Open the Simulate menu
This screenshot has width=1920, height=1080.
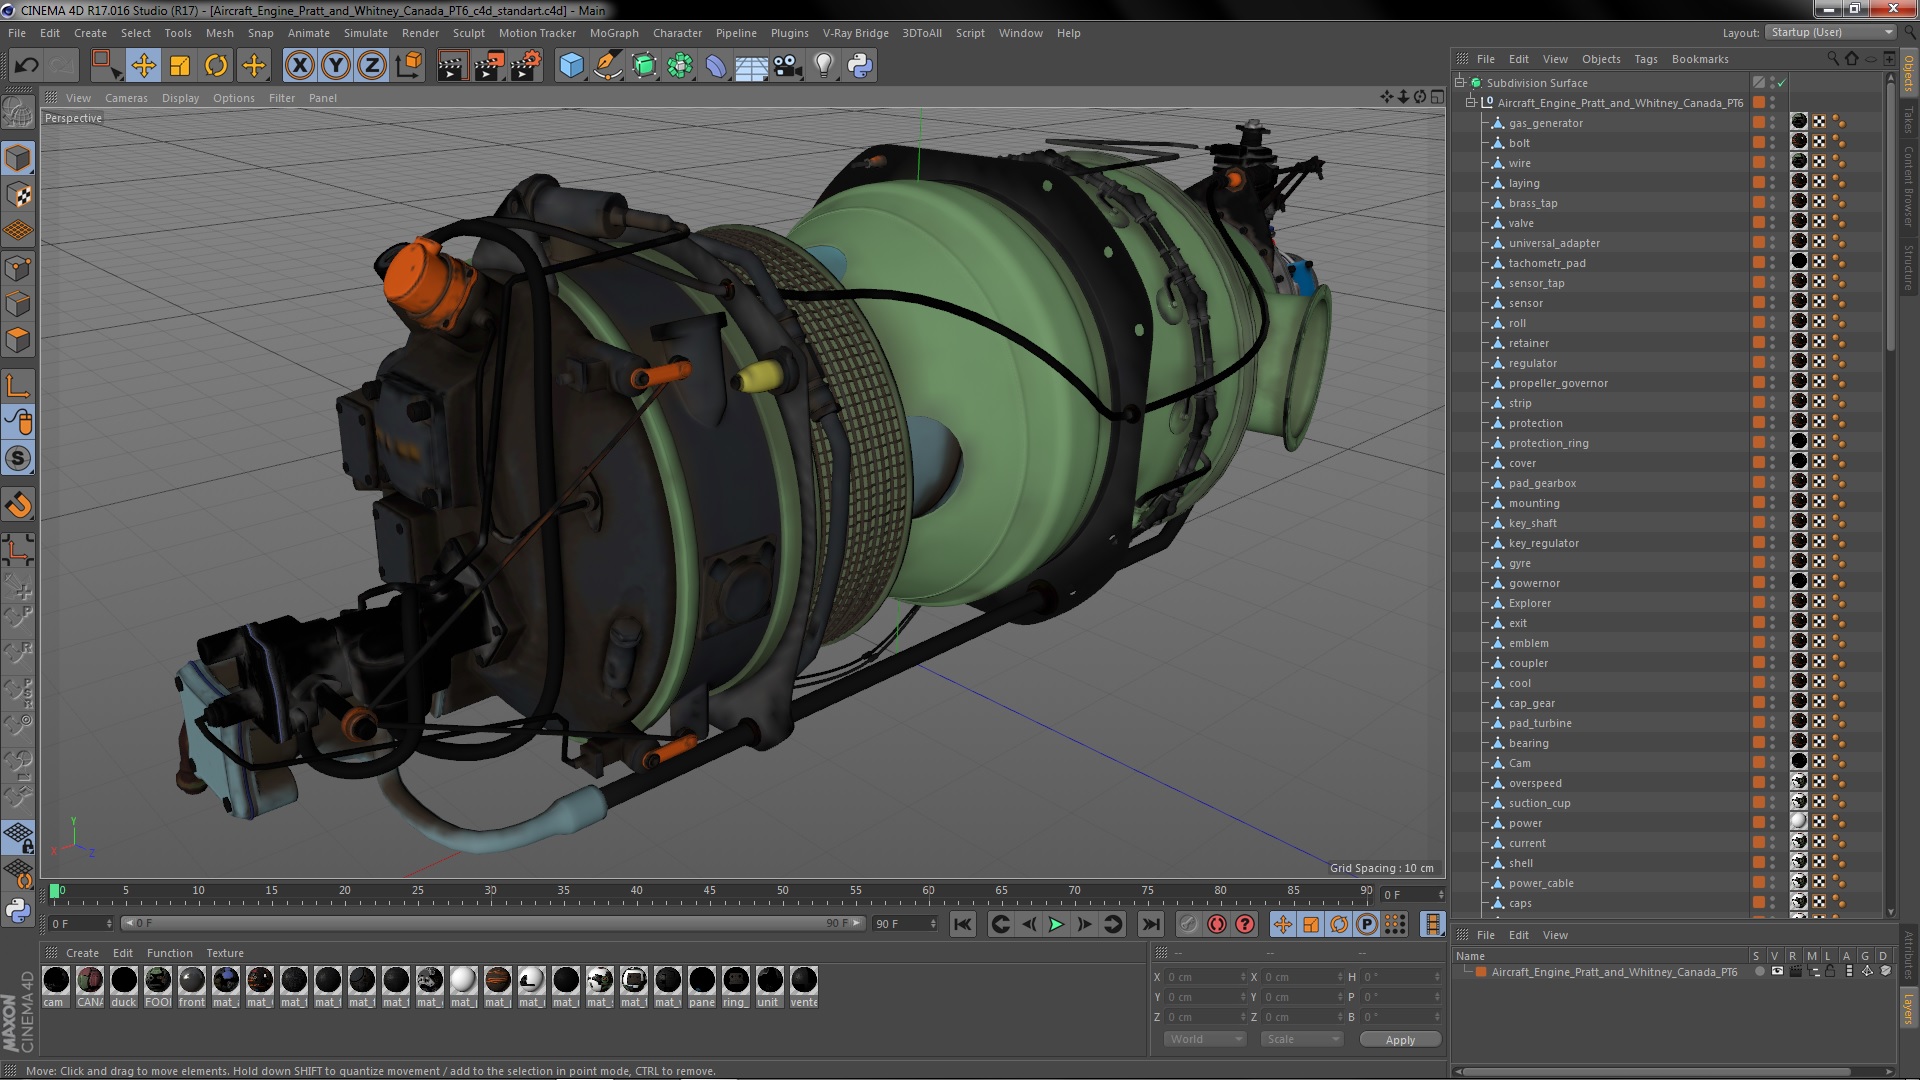(x=365, y=33)
